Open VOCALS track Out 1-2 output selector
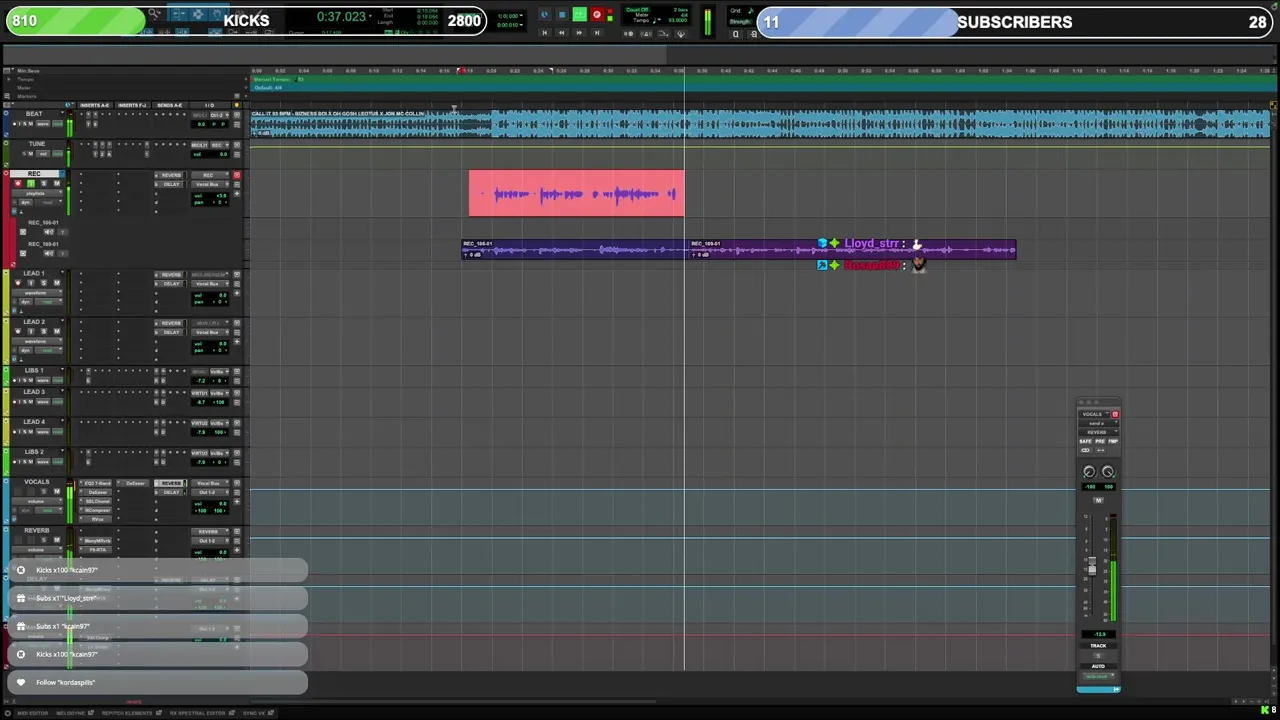The width and height of the screenshot is (1280, 720). click(209, 492)
